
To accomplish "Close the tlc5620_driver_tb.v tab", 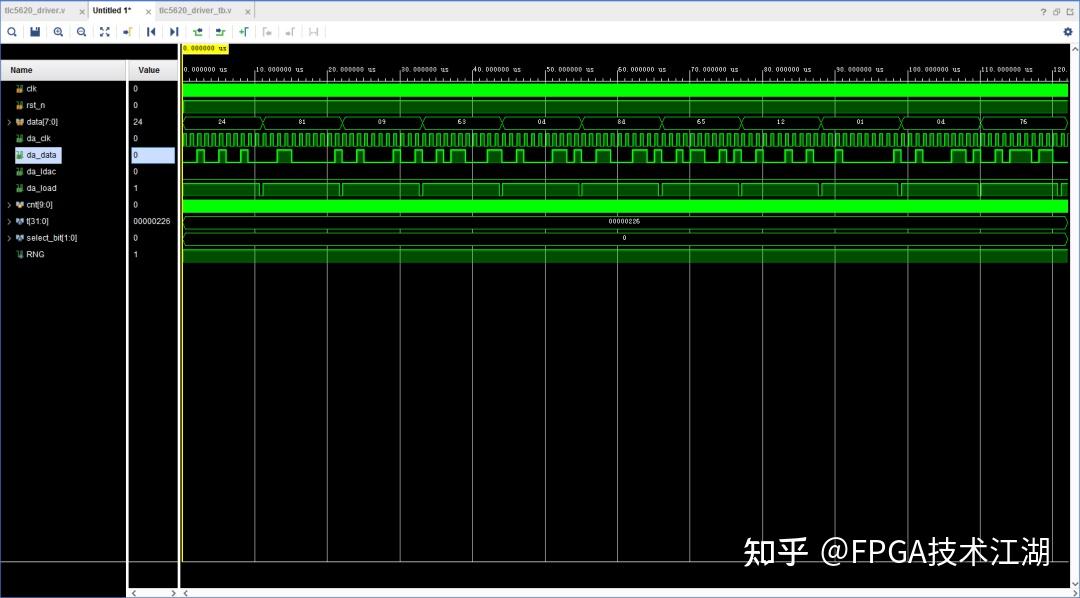I will click(248, 12).
